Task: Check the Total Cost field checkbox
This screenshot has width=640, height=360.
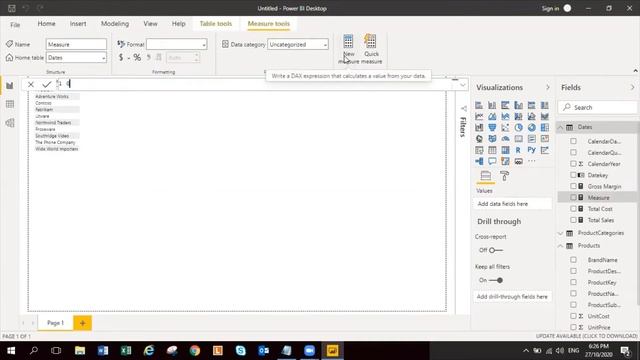Action: 573,209
